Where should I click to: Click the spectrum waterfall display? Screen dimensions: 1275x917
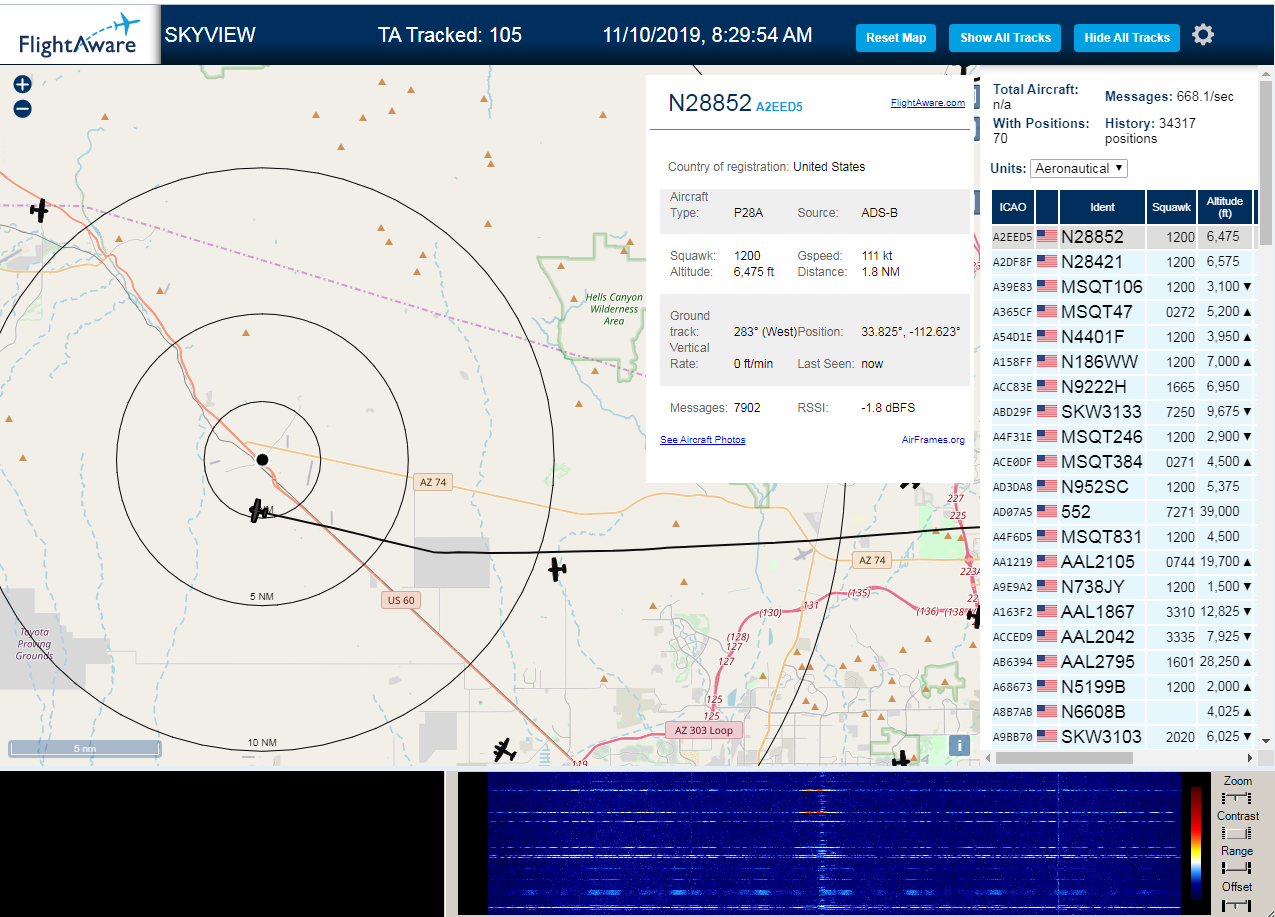click(834, 842)
